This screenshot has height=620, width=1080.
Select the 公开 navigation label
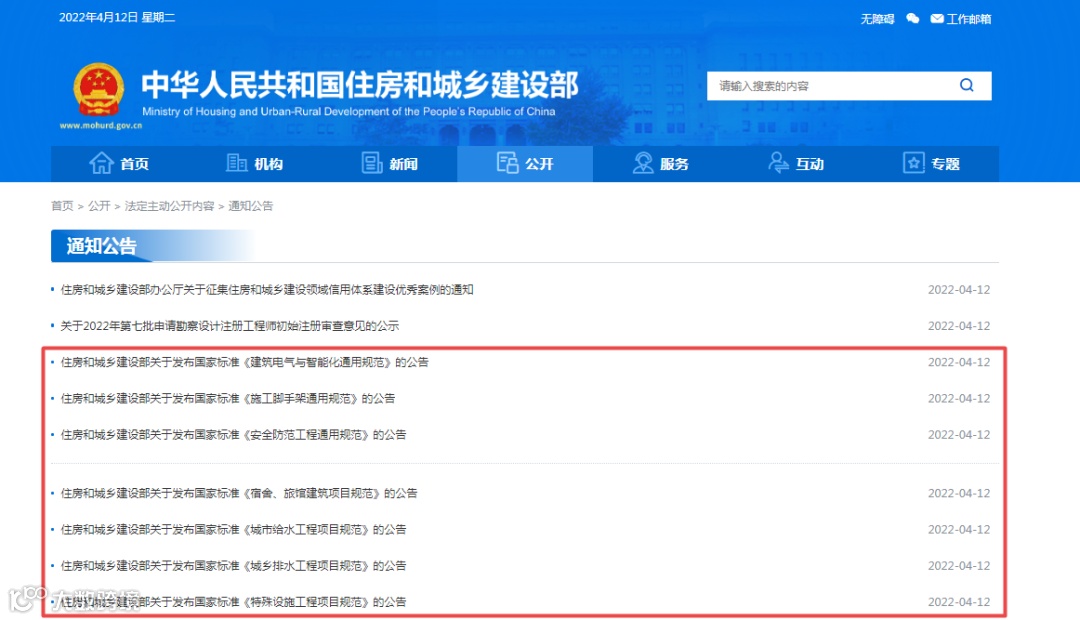[539, 164]
